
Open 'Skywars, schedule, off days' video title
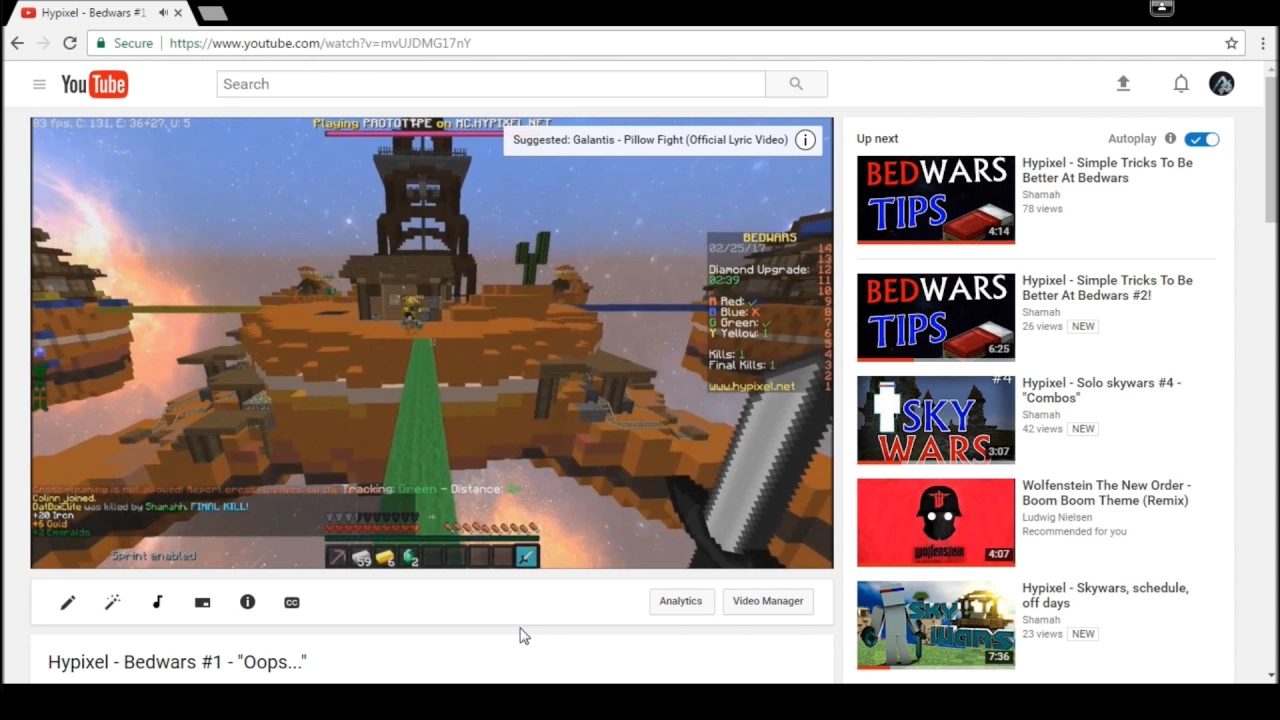pos(1105,595)
